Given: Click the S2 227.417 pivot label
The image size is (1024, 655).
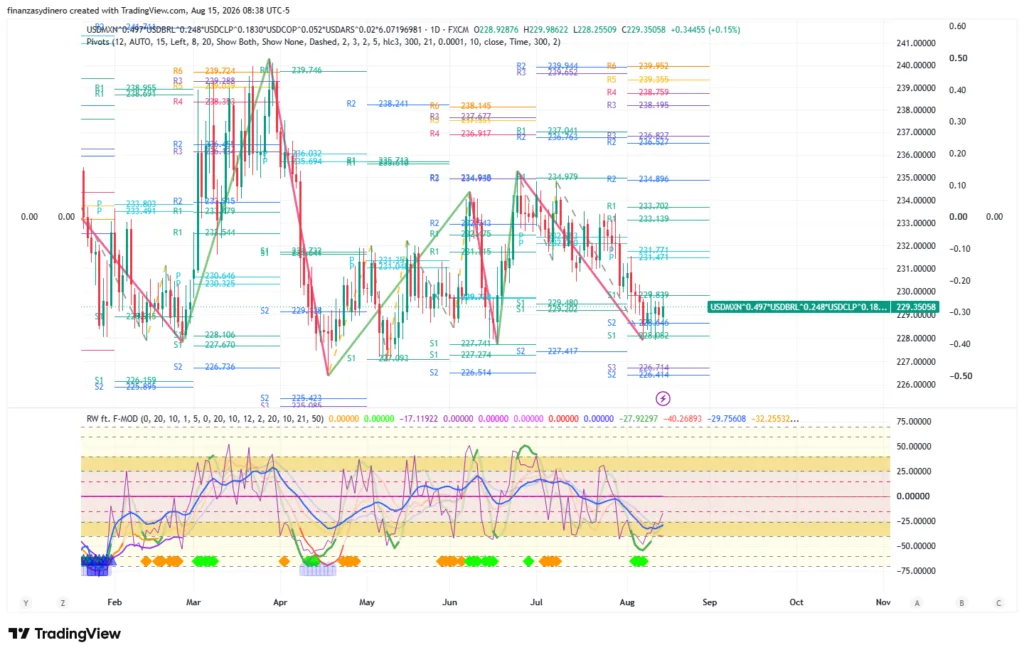Looking at the screenshot, I should pos(547,351).
